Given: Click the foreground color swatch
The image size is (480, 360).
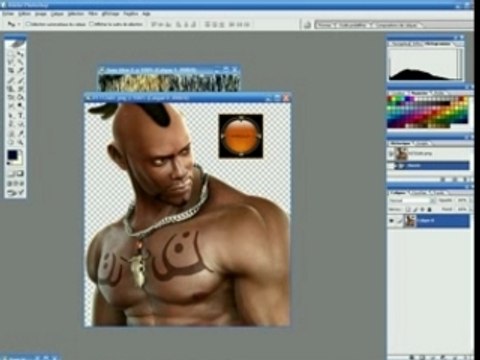Looking at the screenshot, I should pos(12,155).
